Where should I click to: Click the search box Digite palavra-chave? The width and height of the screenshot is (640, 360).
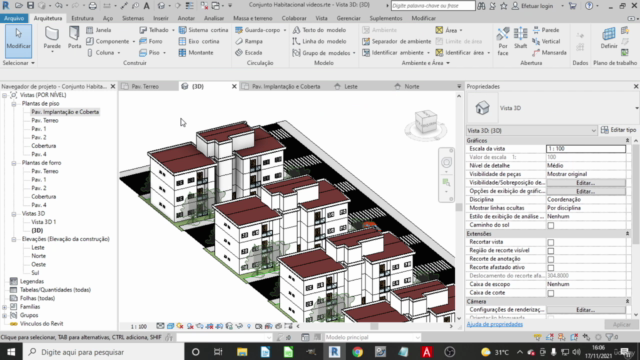coord(433,6)
